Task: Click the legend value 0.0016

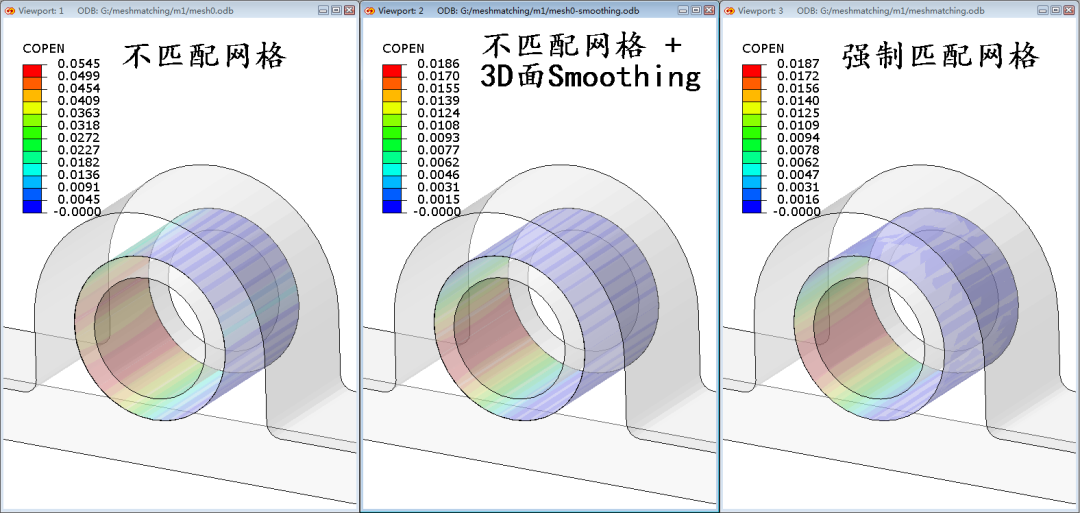Action: click(797, 200)
